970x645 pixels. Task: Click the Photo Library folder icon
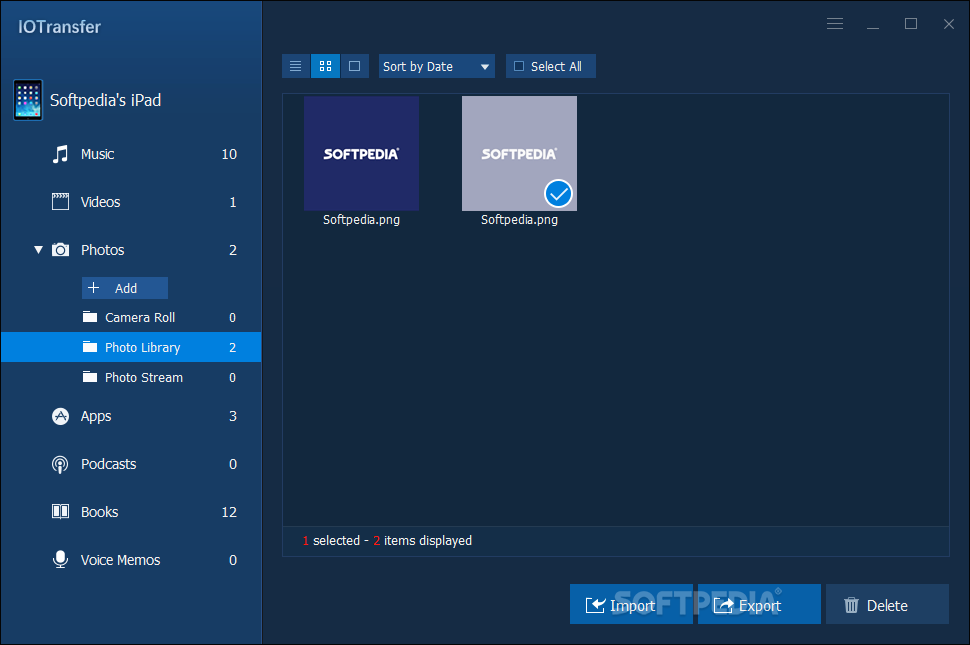tap(90, 347)
